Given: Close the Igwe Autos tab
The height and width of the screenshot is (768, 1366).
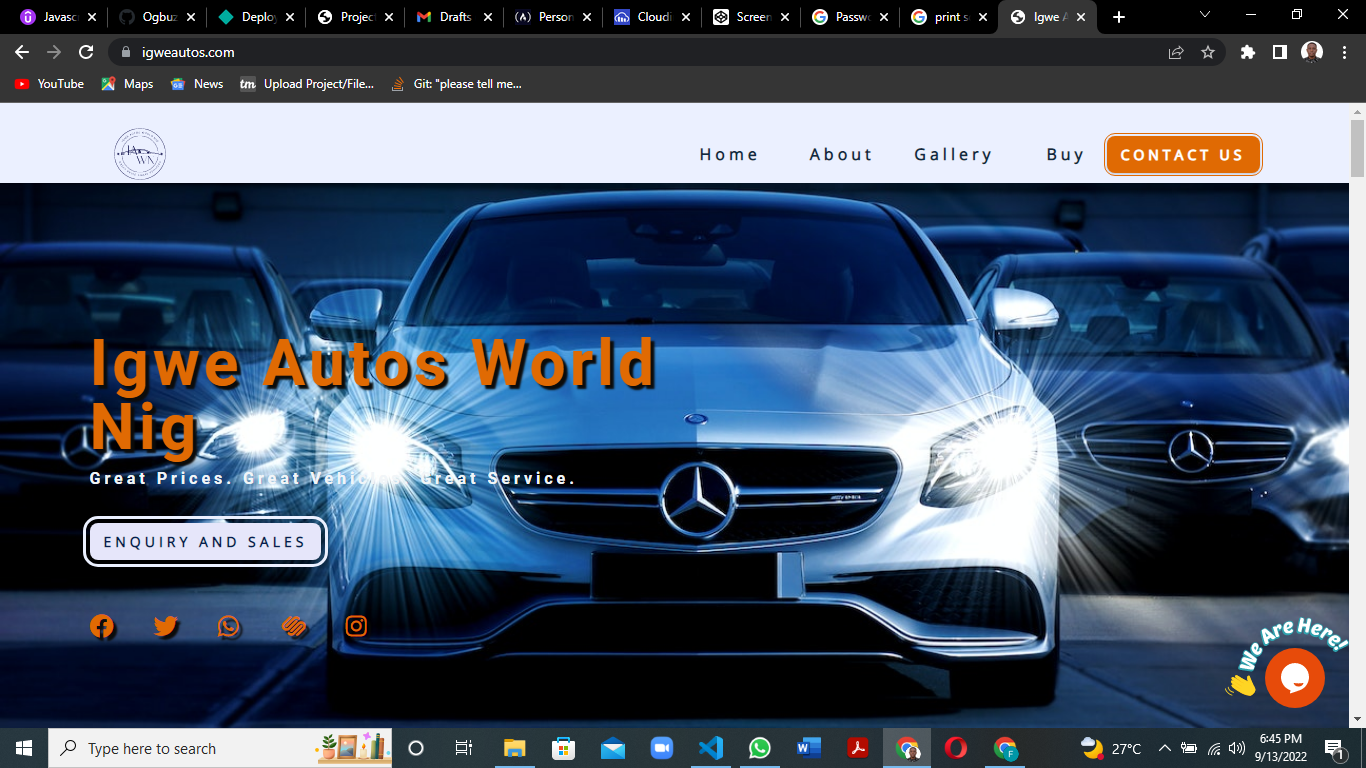Looking at the screenshot, I should pos(1081,17).
